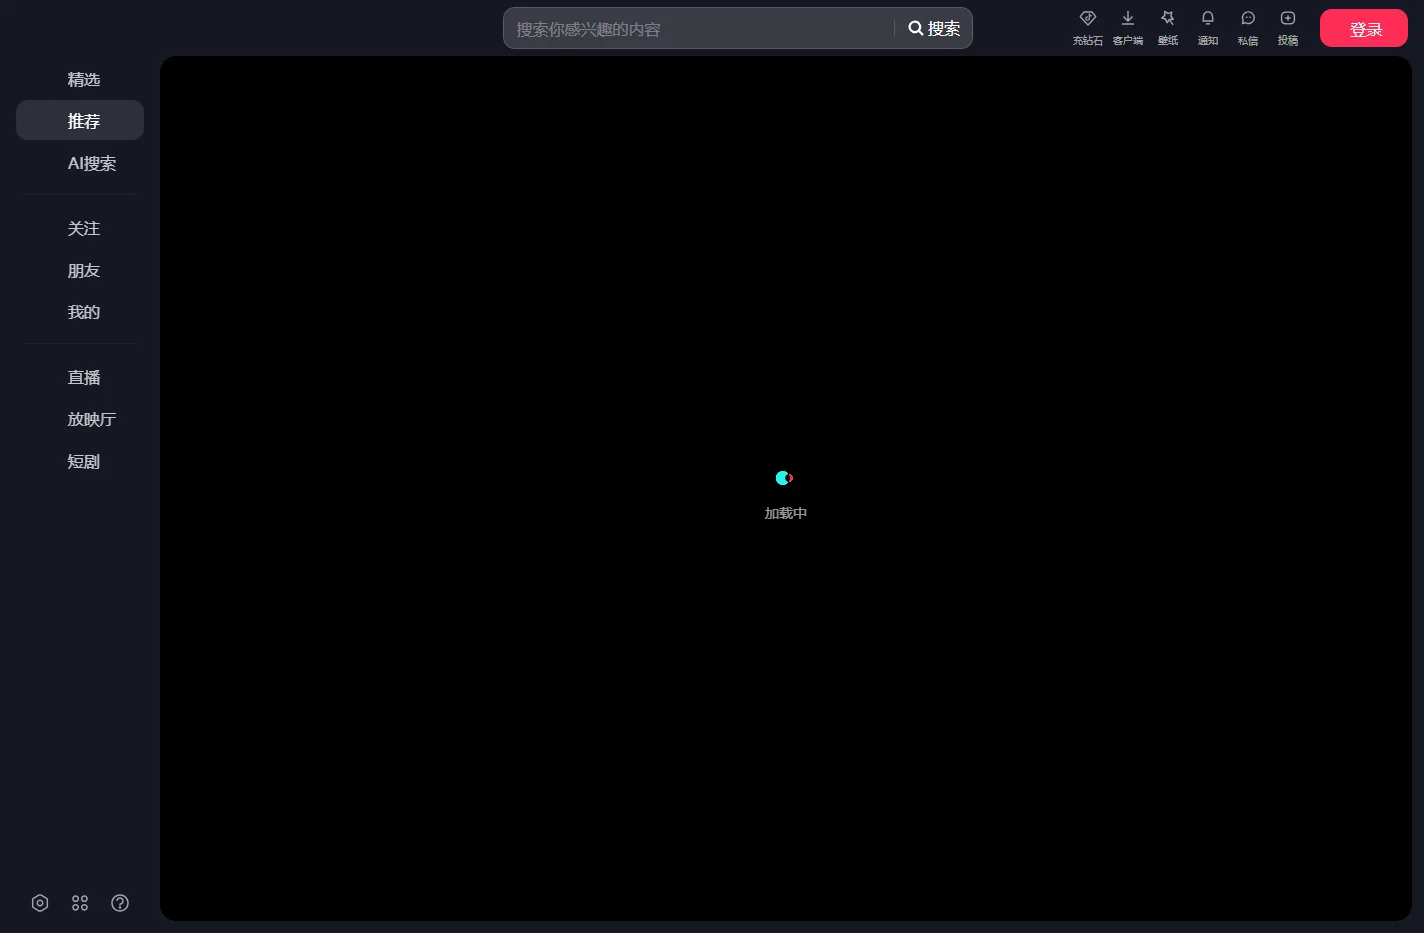Open 短剧 short dramas
1424x933 pixels.
[80, 461]
